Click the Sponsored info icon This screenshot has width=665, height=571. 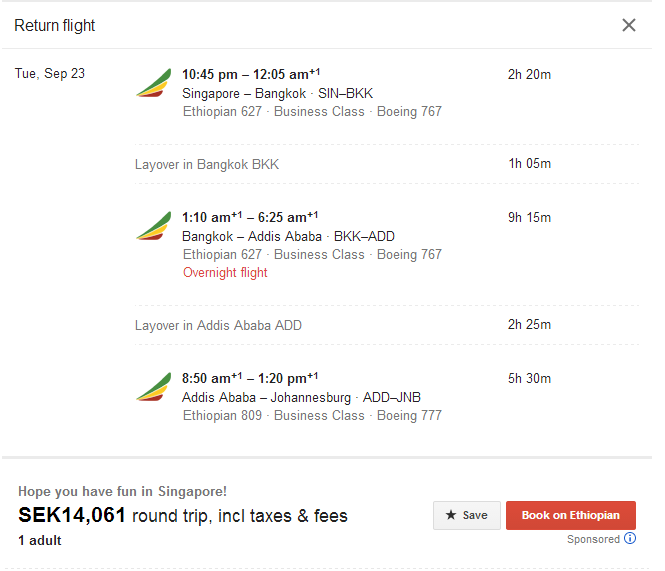click(630, 538)
